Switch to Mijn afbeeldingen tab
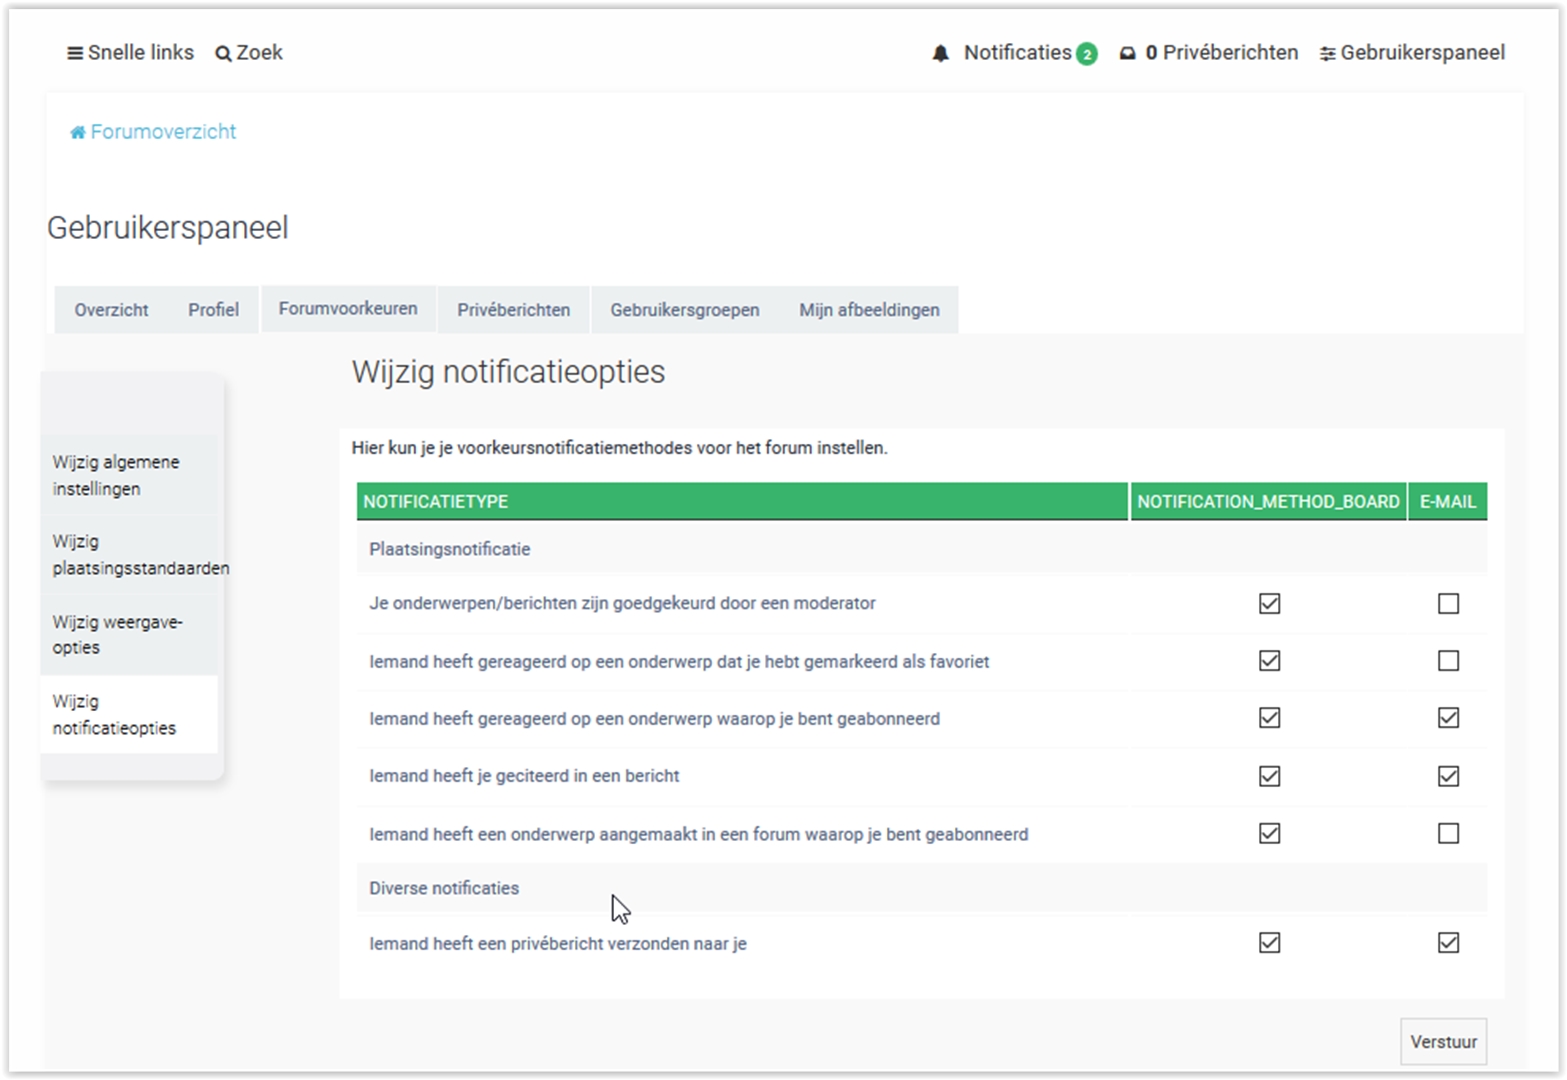This screenshot has height=1080, width=1567. click(x=868, y=310)
